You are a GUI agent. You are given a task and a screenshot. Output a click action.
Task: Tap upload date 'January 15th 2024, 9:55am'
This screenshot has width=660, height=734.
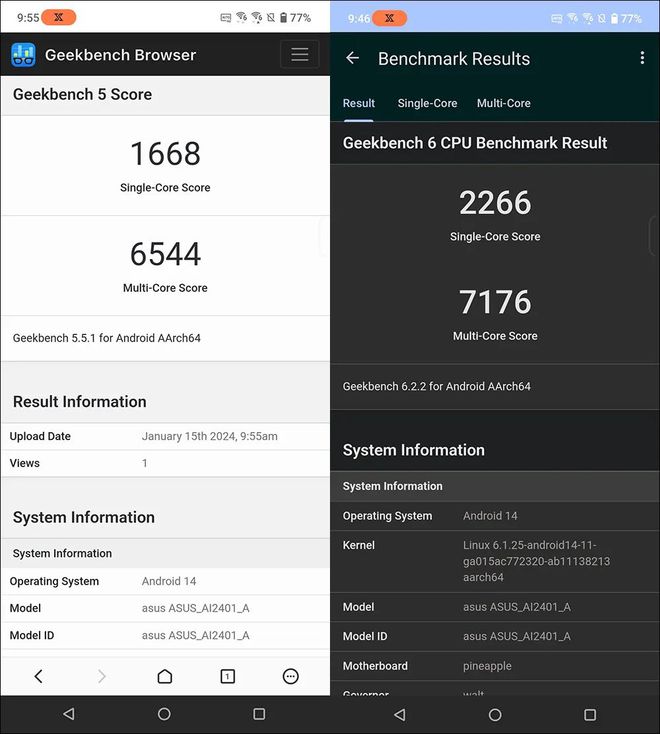pyautogui.click(x=210, y=436)
